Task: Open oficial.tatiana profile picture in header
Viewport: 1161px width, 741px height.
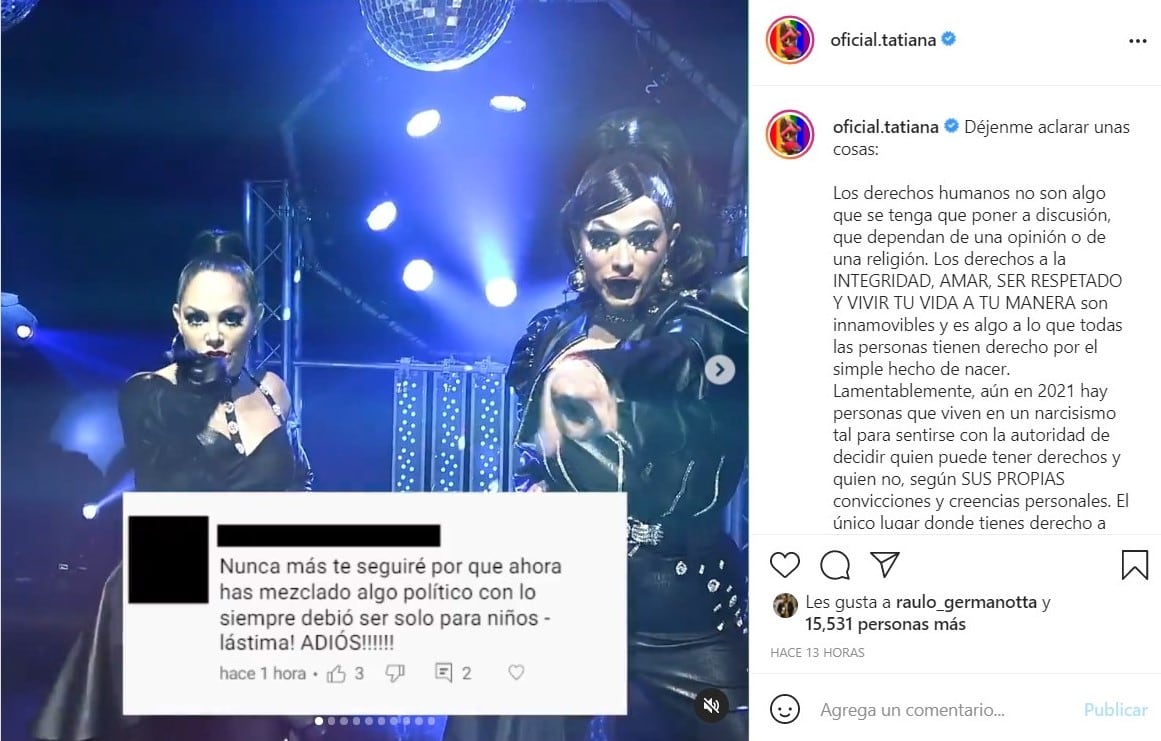Action: pyautogui.click(x=790, y=39)
